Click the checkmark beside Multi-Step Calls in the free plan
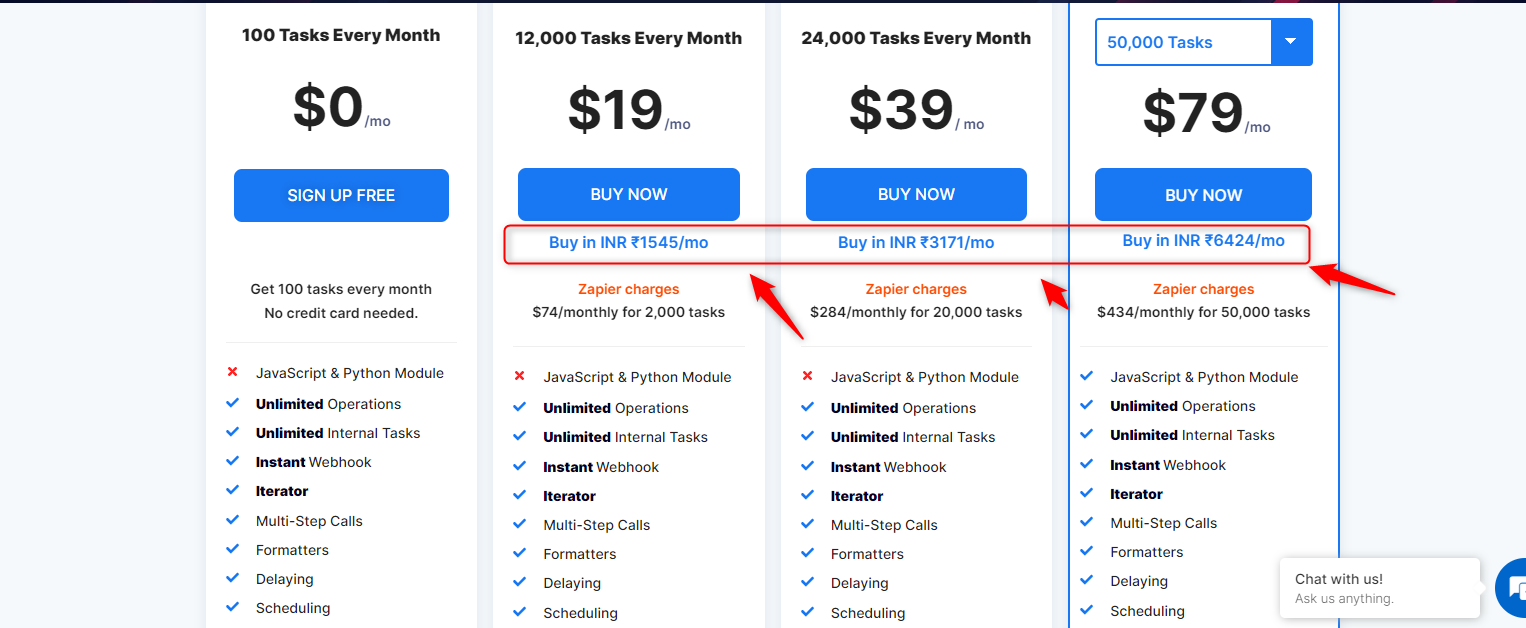1526x628 pixels. point(233,520)
